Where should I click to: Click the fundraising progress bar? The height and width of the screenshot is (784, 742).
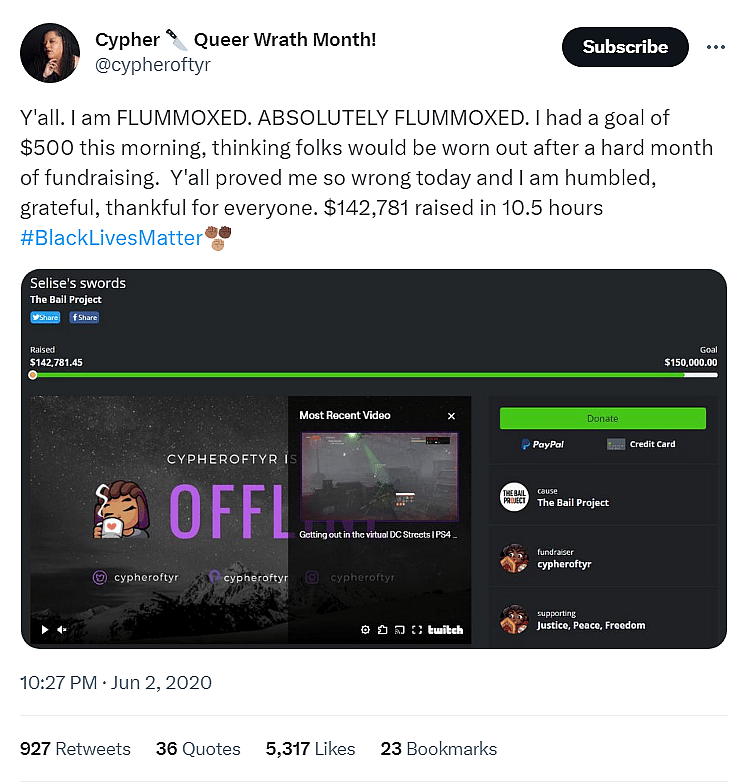tap(375, 375)
